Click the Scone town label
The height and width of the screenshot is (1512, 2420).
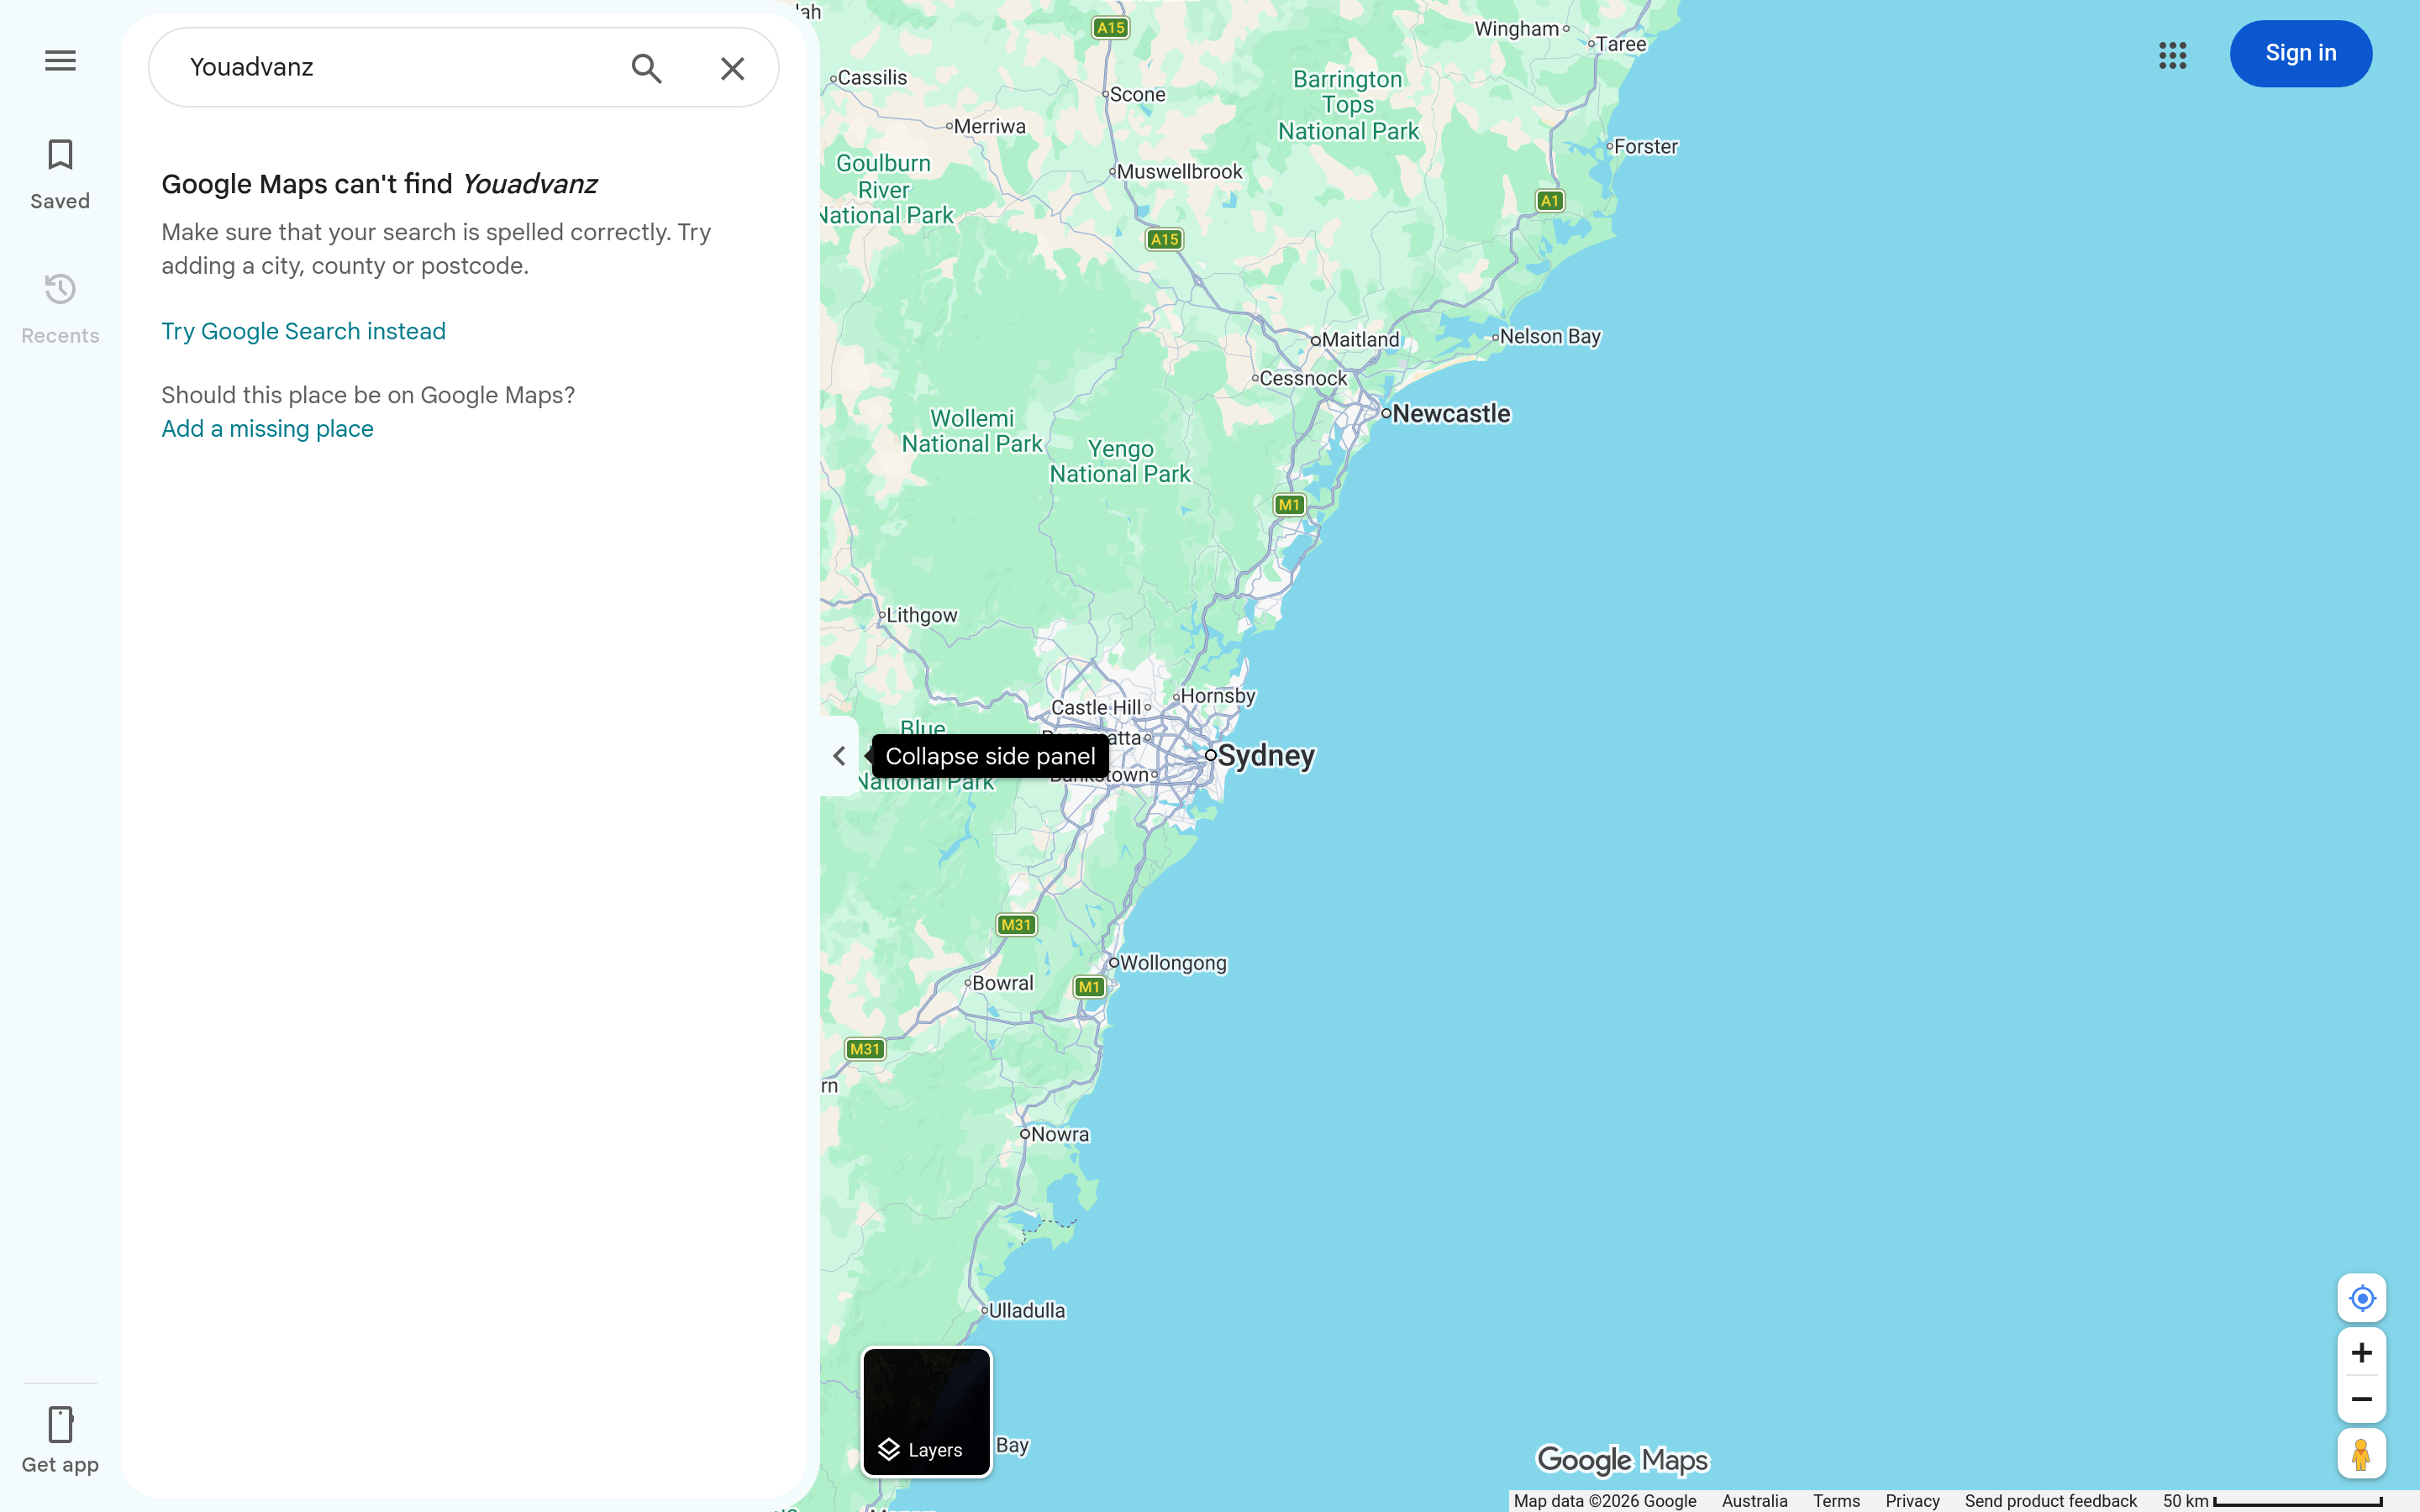(1138, 95)
